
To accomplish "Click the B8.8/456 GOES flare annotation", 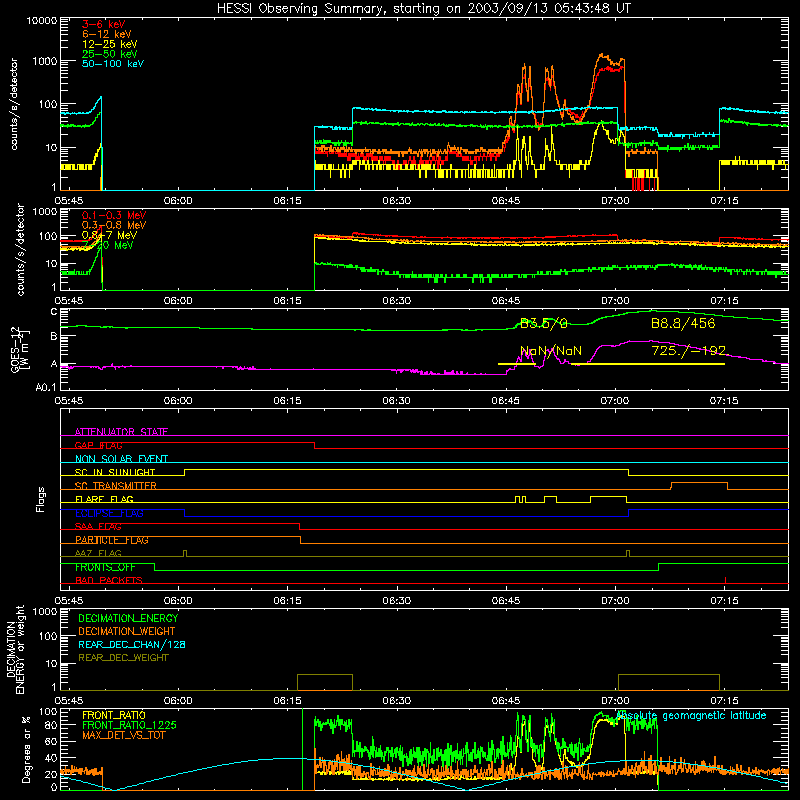I will pos(683,323).
